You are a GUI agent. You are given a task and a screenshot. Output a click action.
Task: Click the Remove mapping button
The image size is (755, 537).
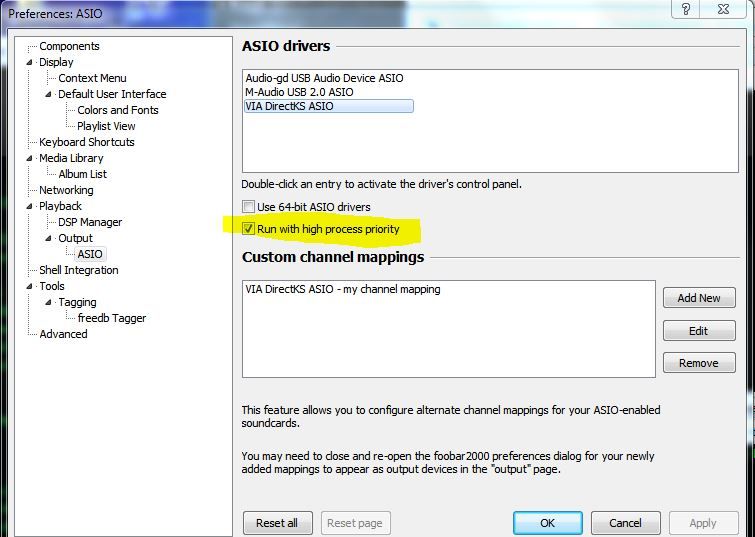pos(699,363)
